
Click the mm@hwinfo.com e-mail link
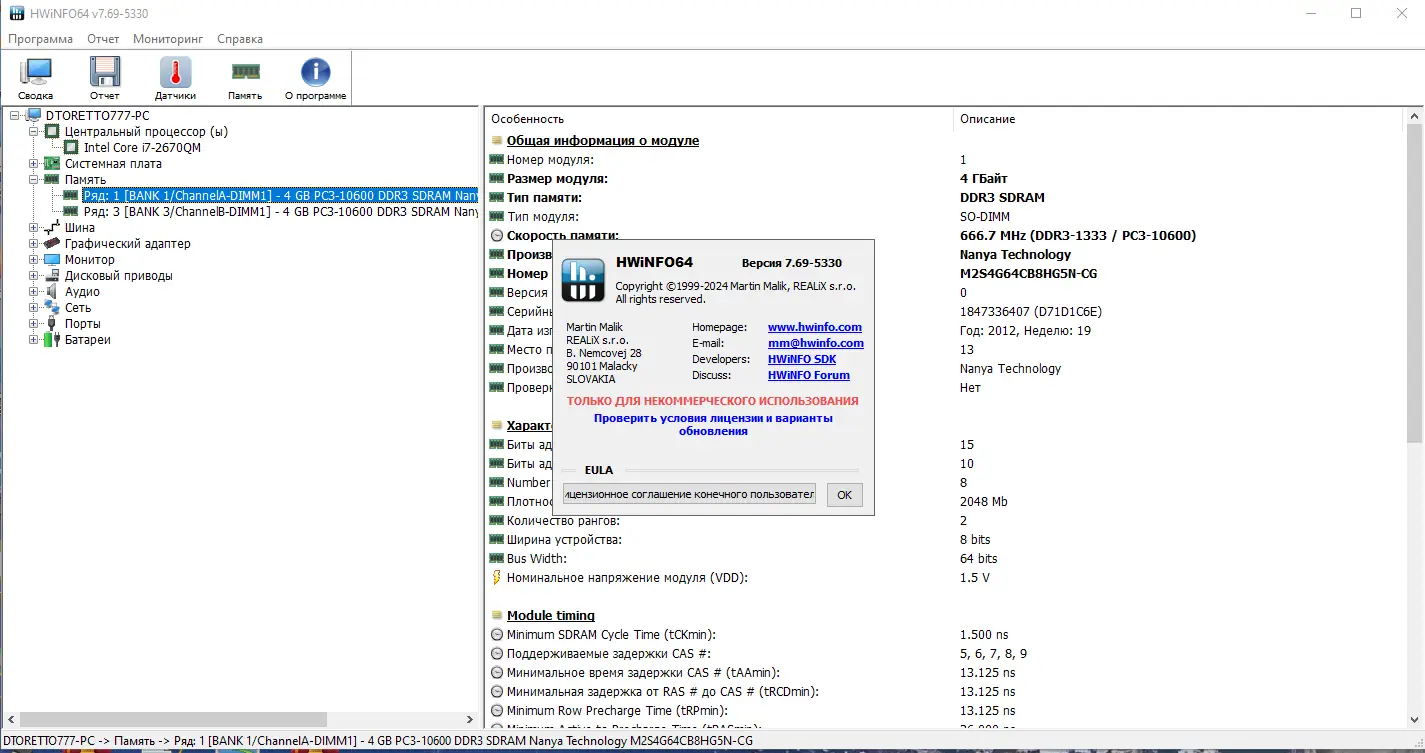tap(816, 343)
